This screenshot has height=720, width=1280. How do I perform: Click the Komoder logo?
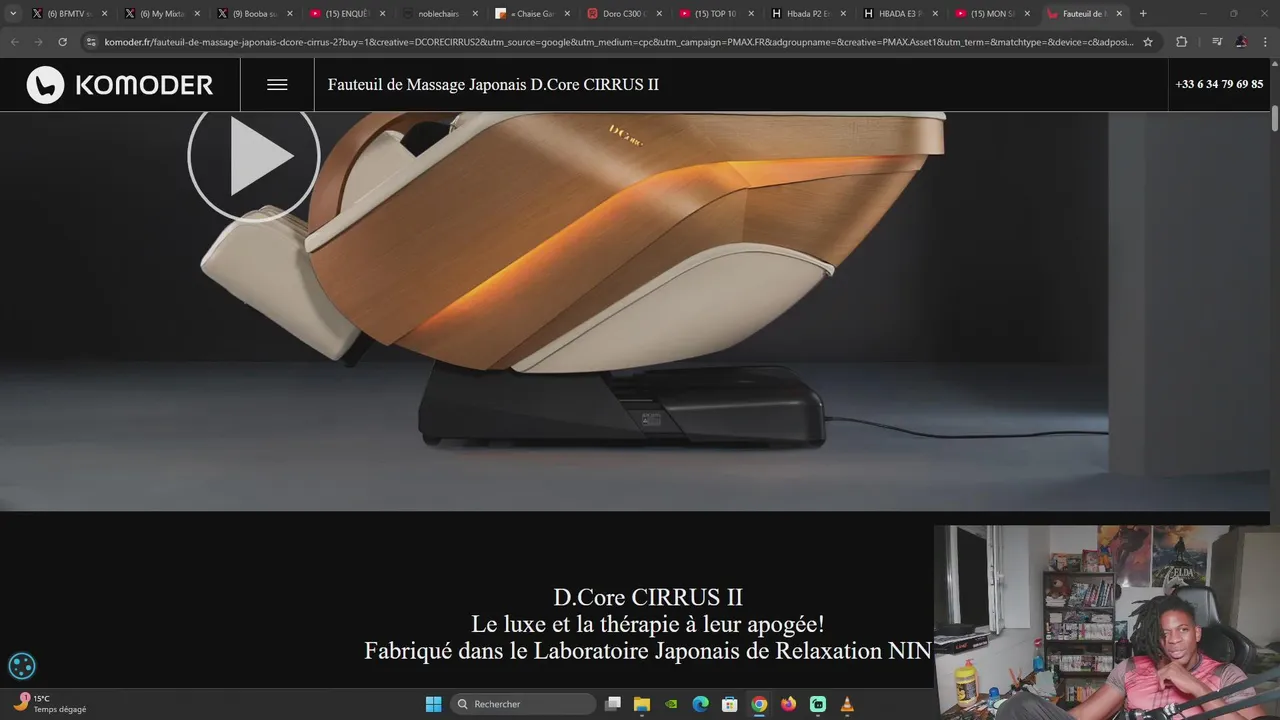coord(120,85)
